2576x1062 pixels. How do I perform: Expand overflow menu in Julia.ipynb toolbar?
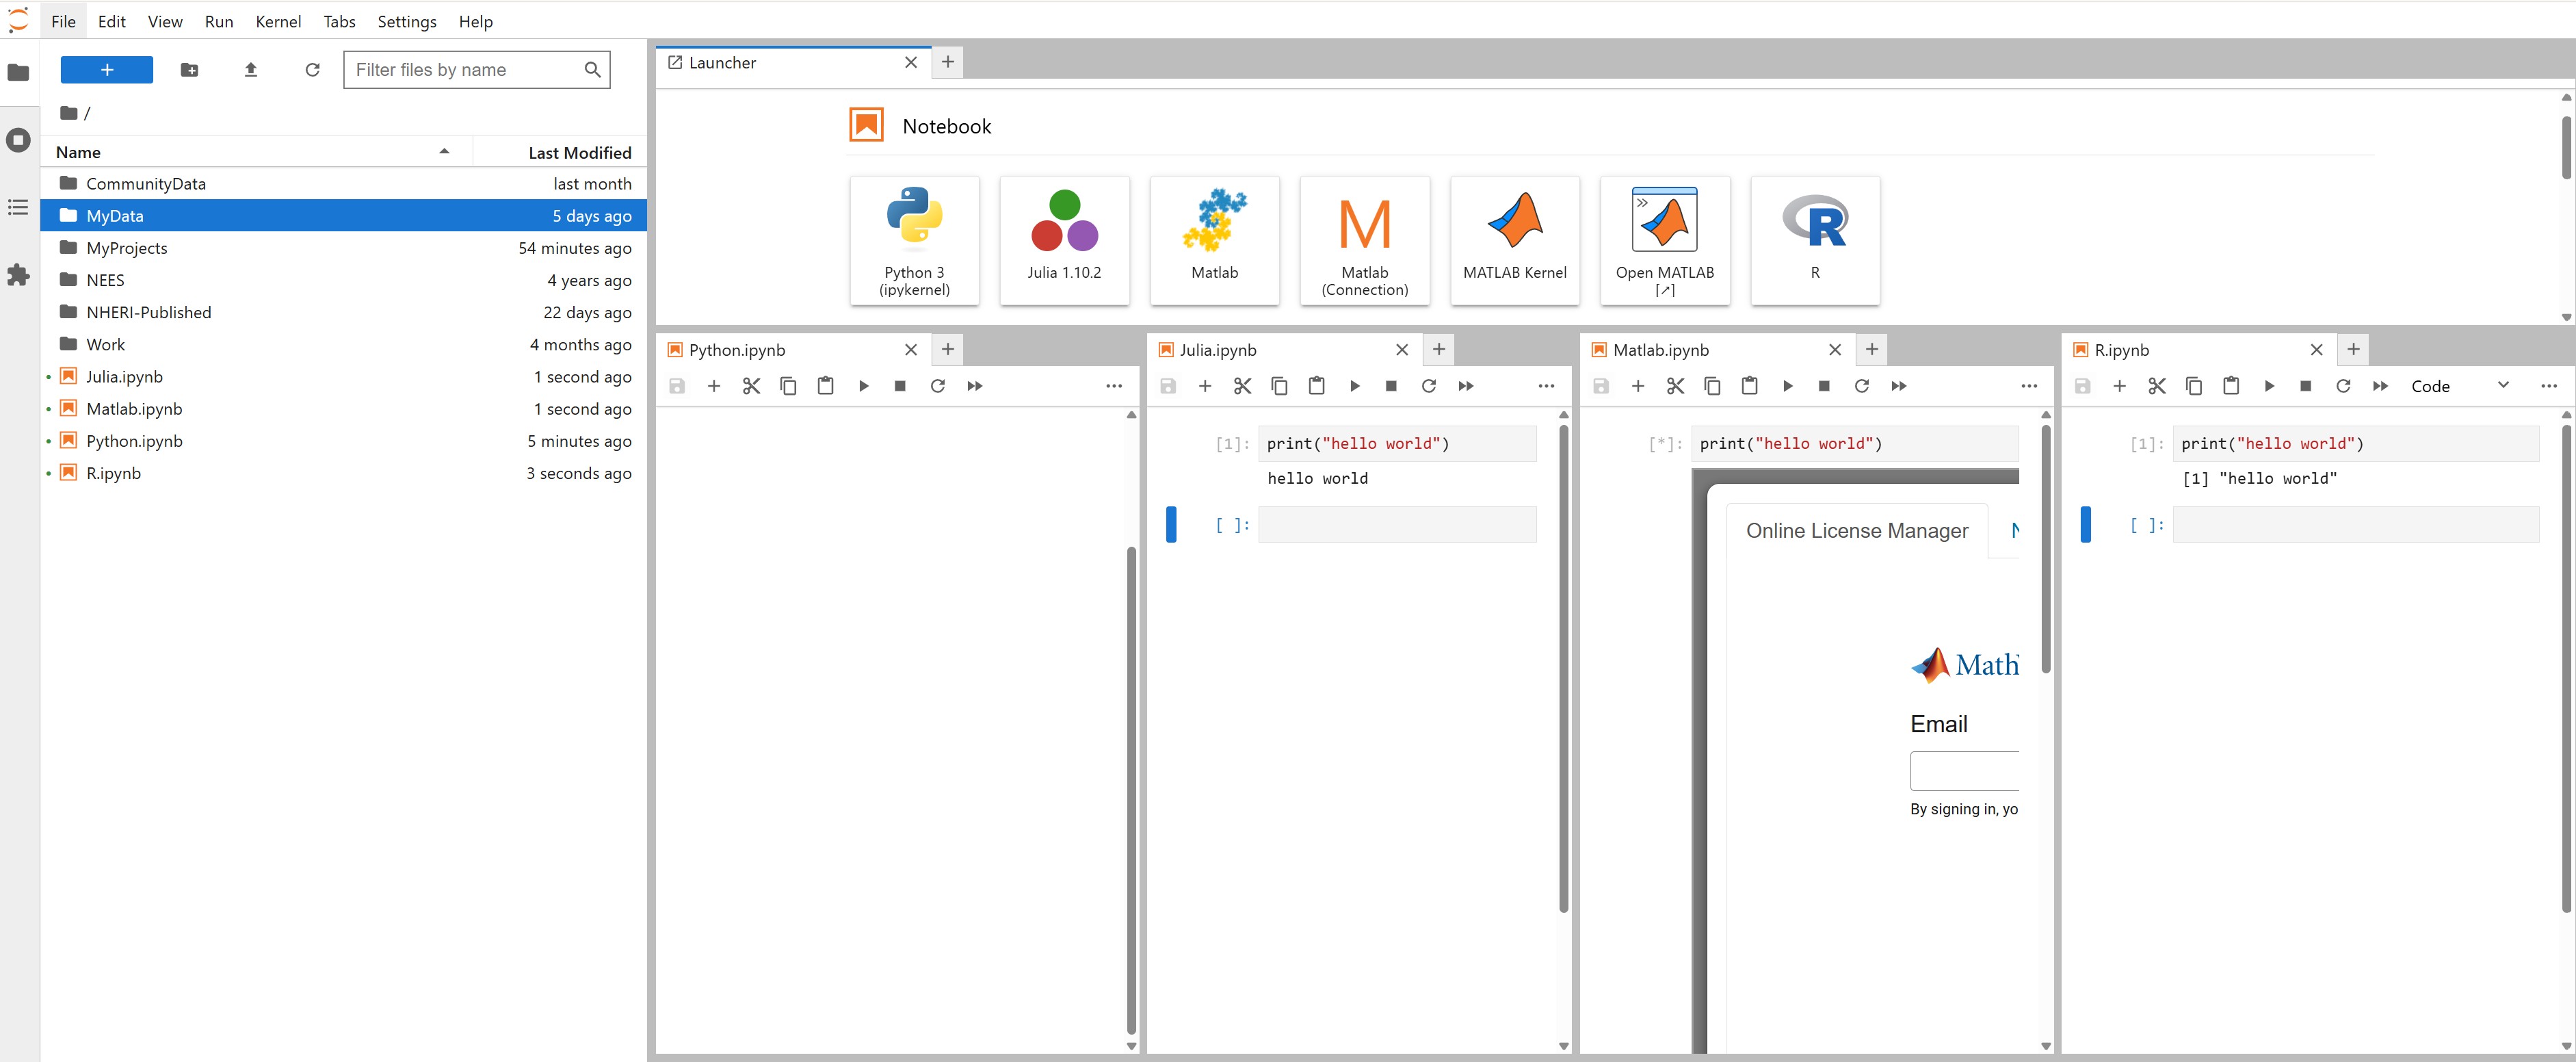[1546, 386]
